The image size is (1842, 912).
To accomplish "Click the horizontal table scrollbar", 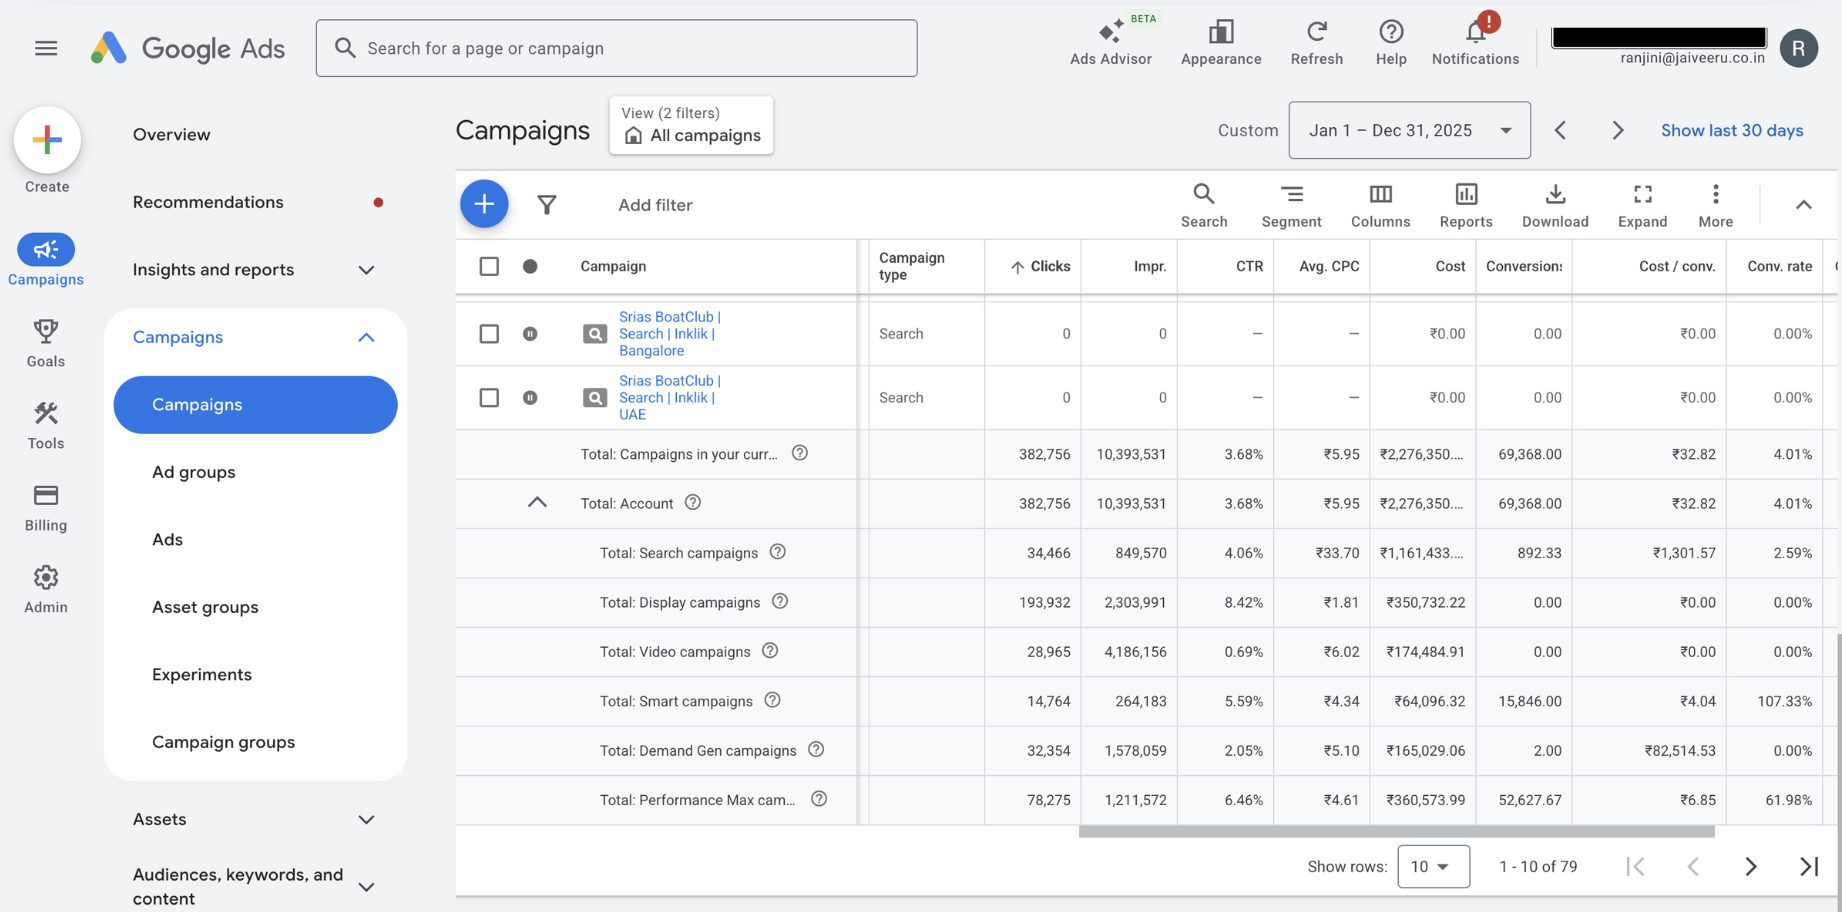I will point(1396,832).
